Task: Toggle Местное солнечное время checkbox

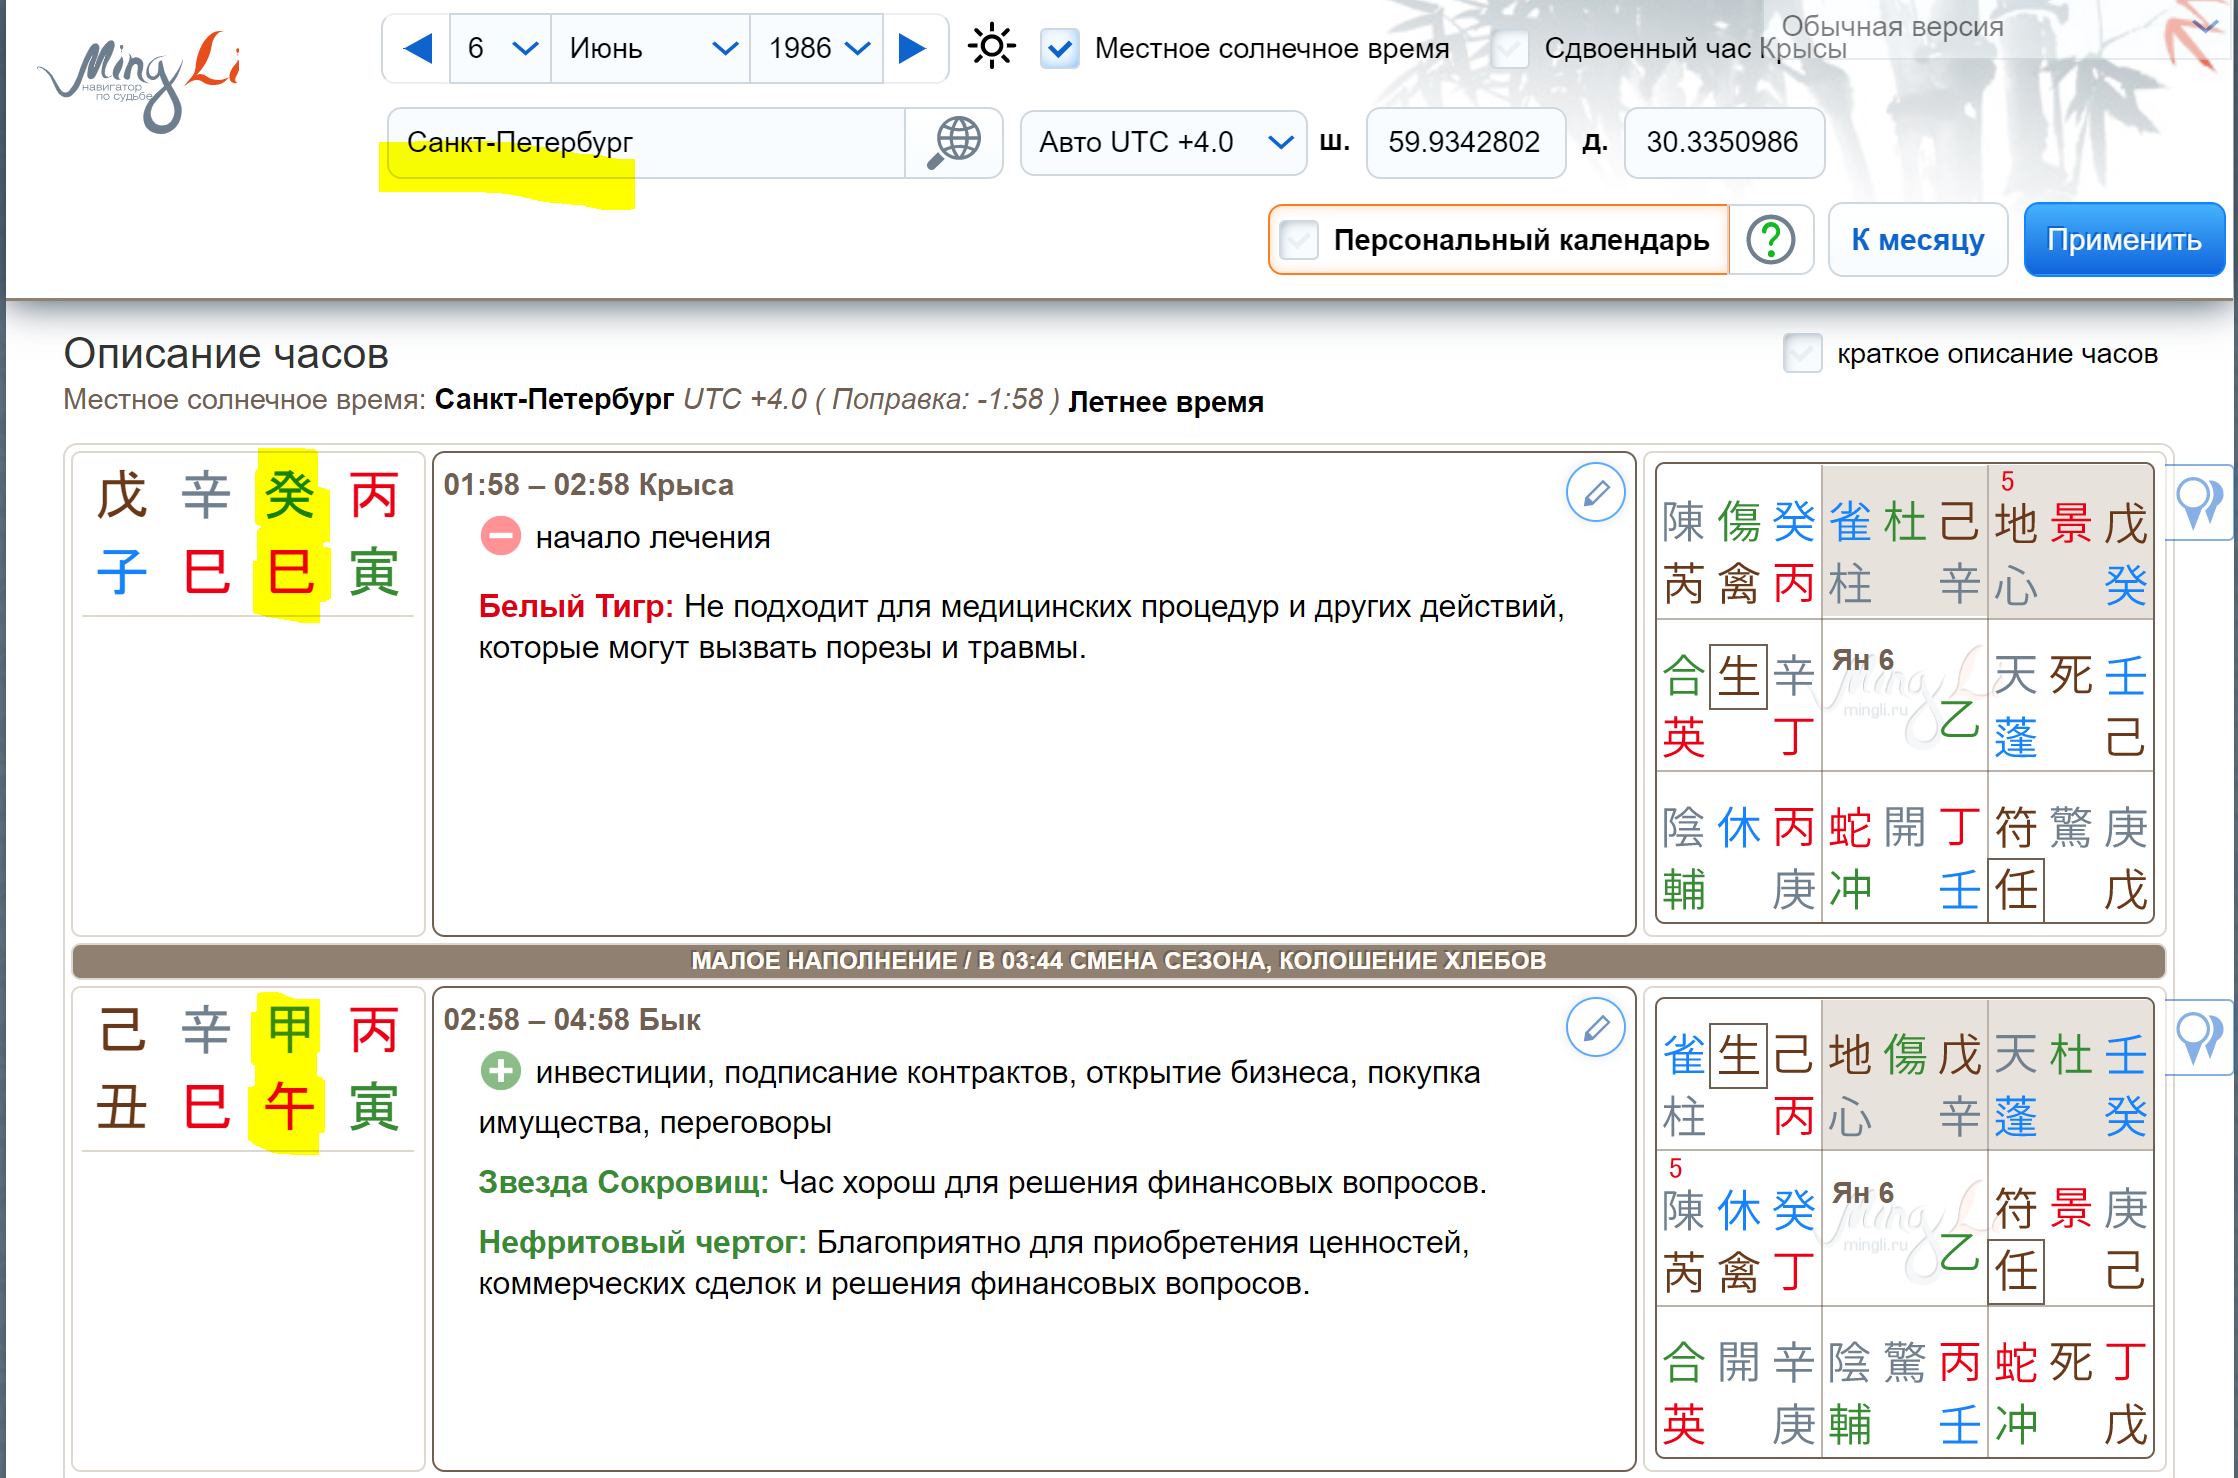Action: tap(1060, 48)
